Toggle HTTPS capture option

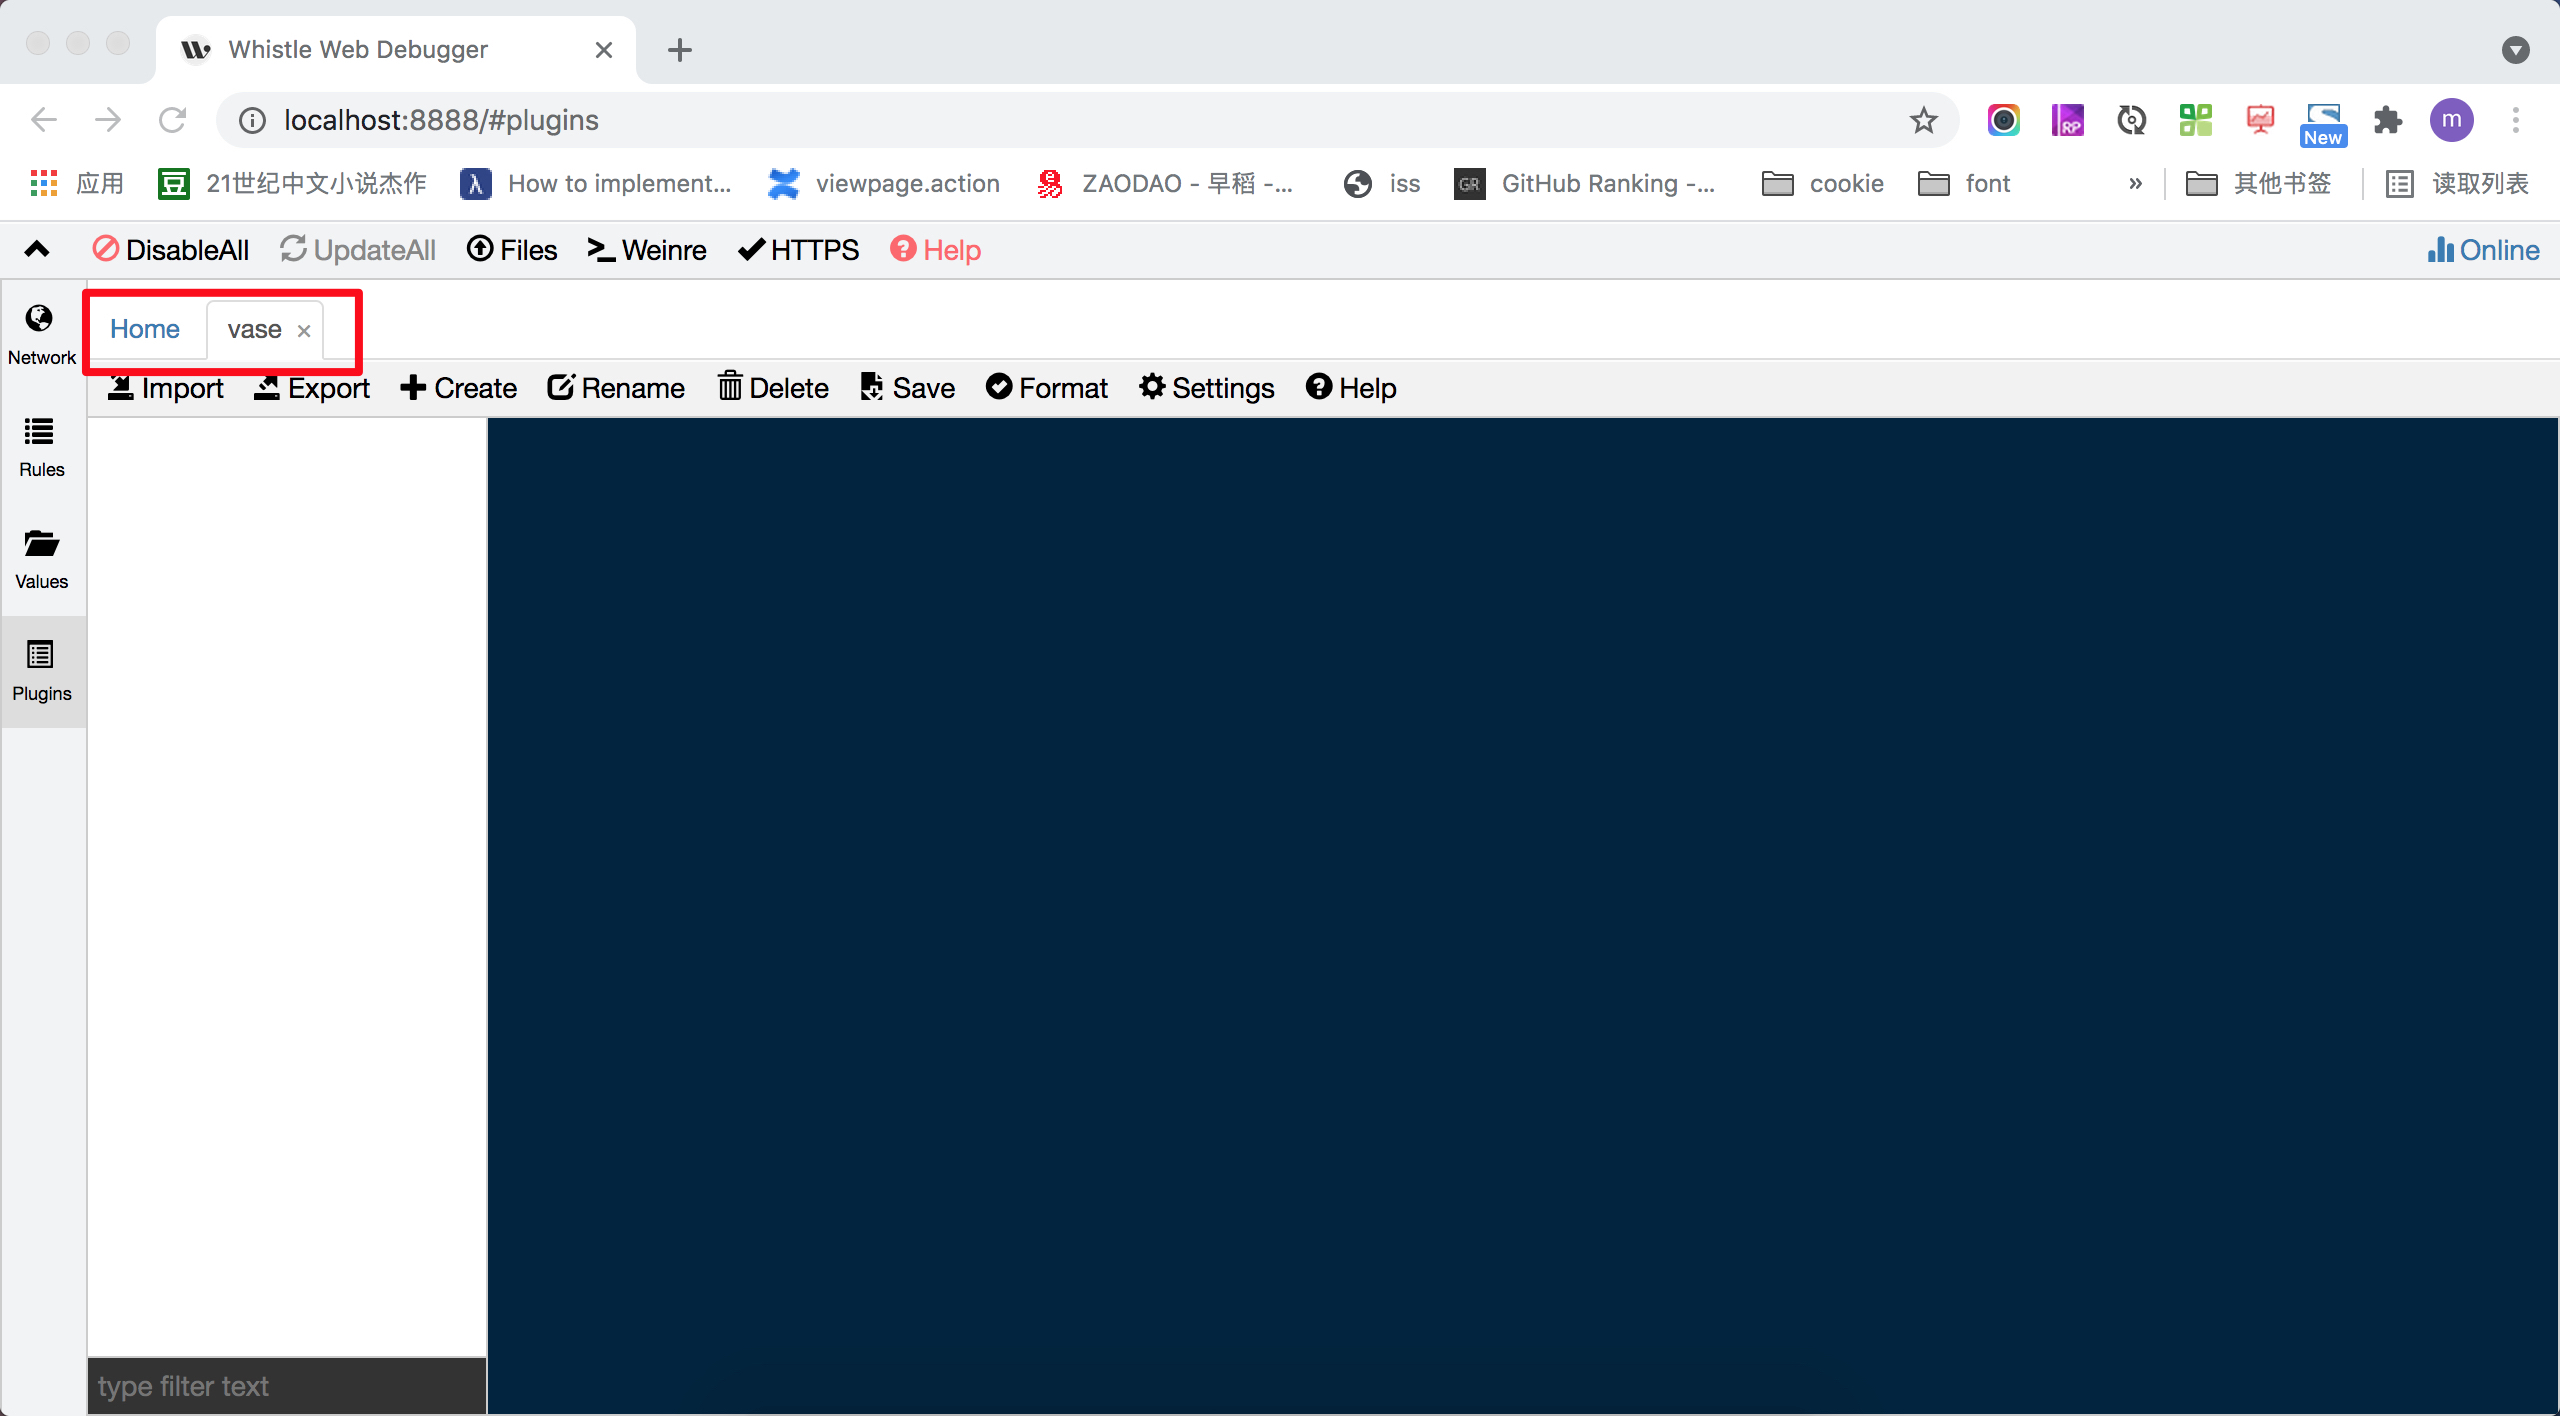click(798, 250)
